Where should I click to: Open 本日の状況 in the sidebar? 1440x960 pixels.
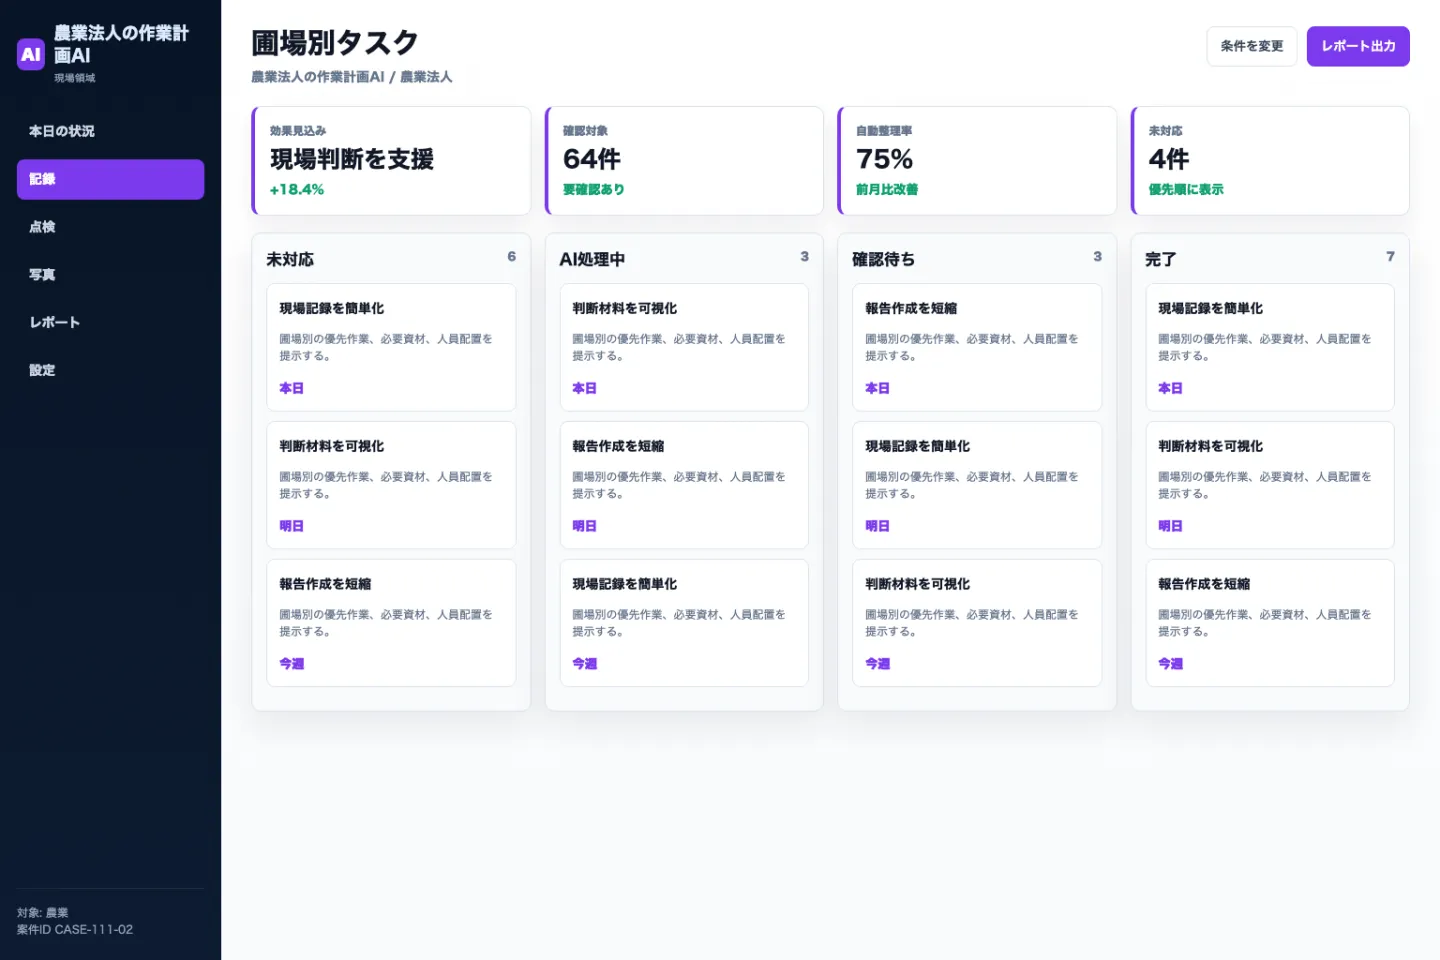point(110,131)
